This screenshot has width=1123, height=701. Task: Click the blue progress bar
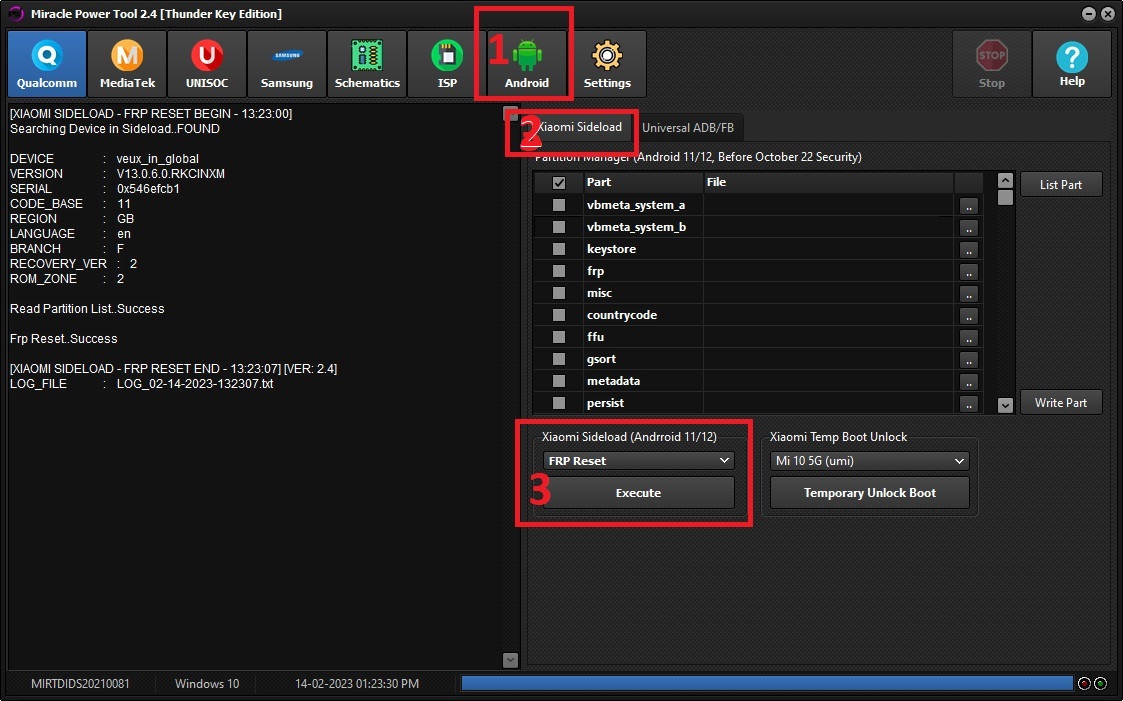point(767,683)
